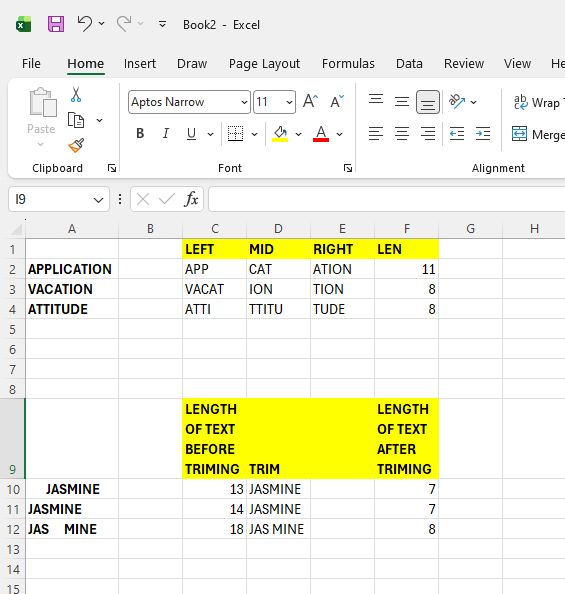The image size is (565, 594).
Task: Apply yellow fill color with paint bucket
Action: [x=280, y=134]
